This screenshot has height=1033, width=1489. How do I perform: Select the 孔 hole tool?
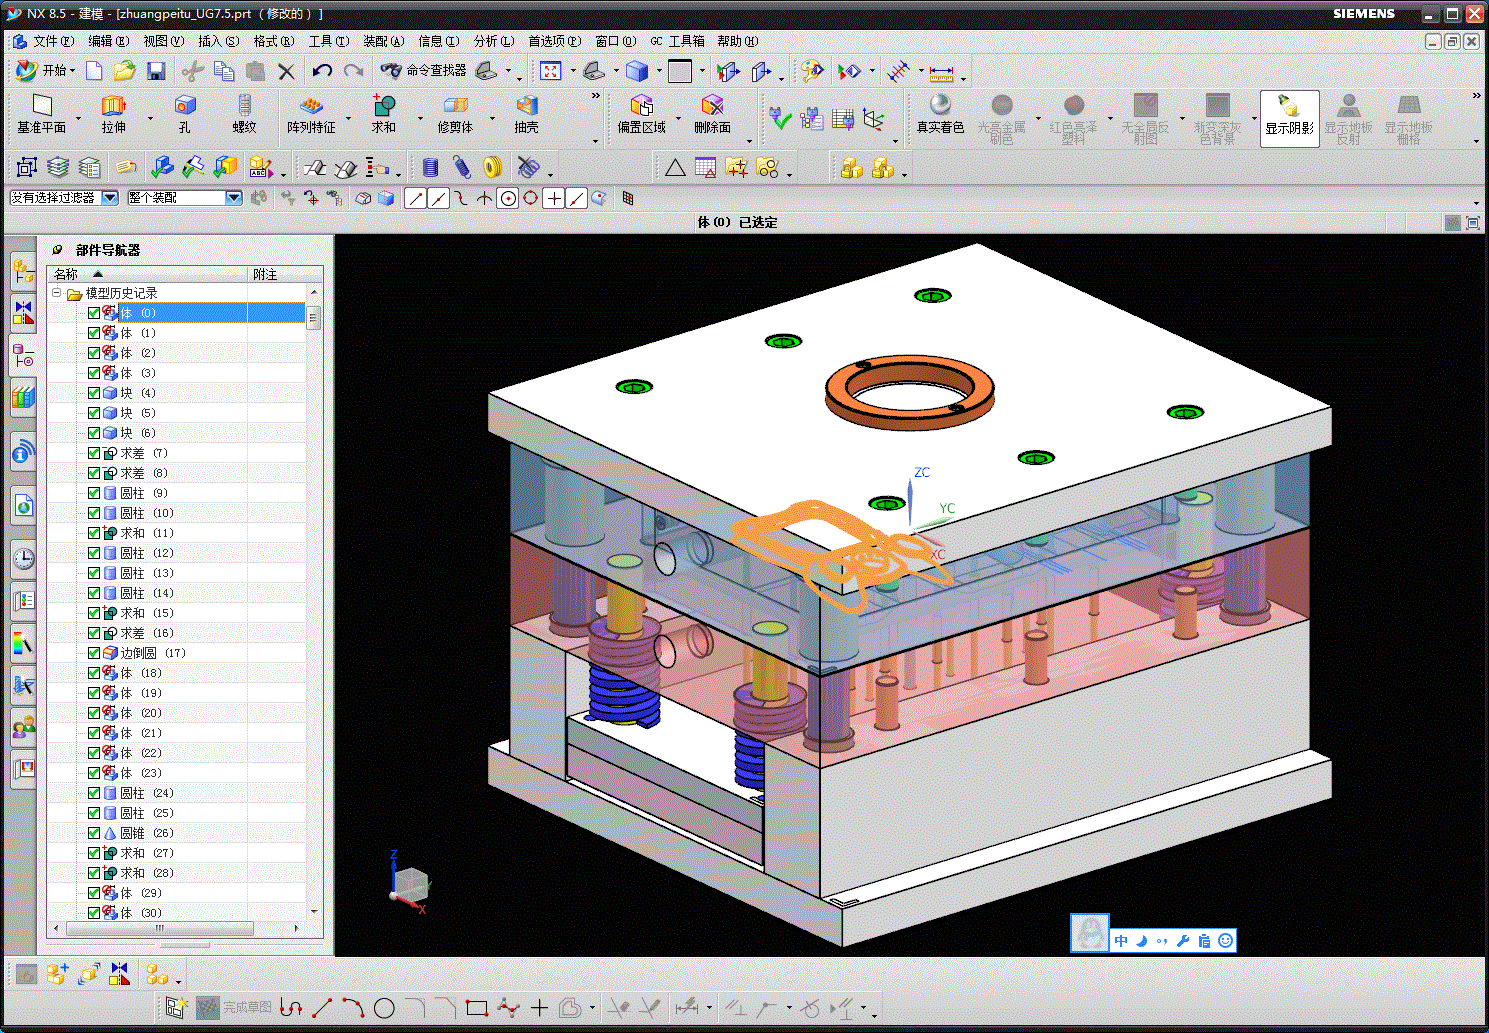click(185, 113)
